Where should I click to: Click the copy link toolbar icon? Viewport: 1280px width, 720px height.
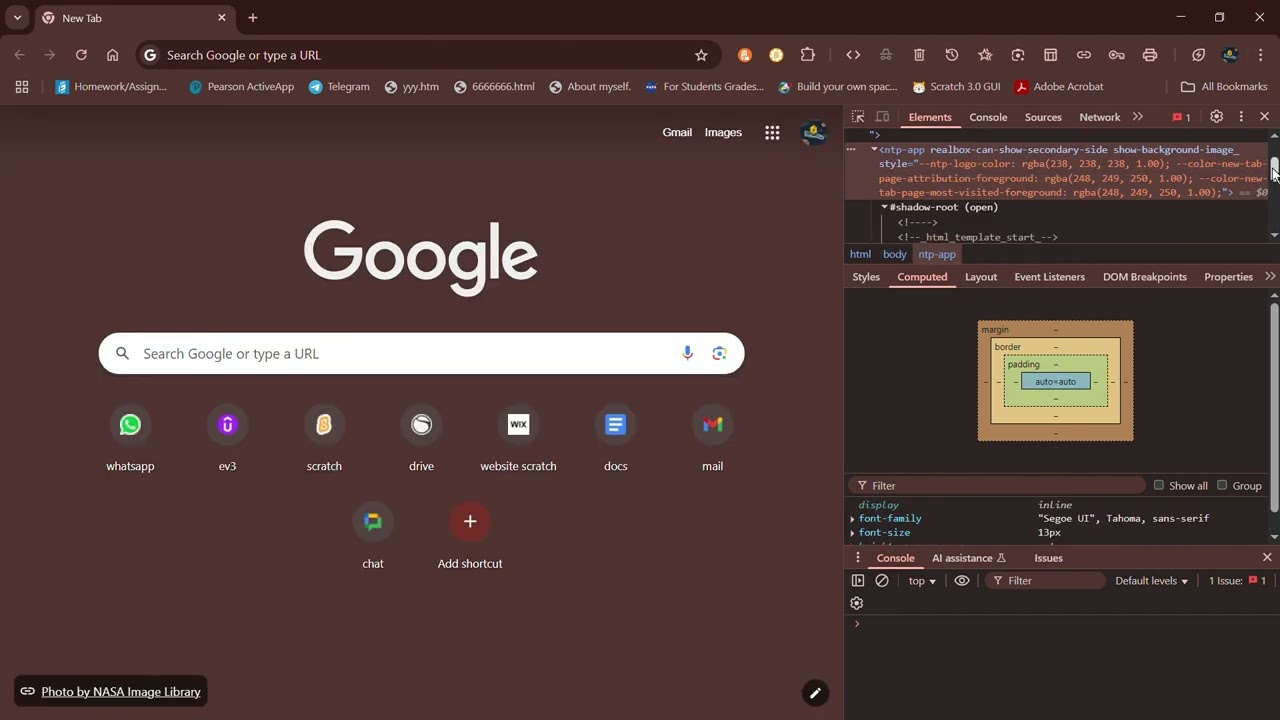tap(1084, 55)
